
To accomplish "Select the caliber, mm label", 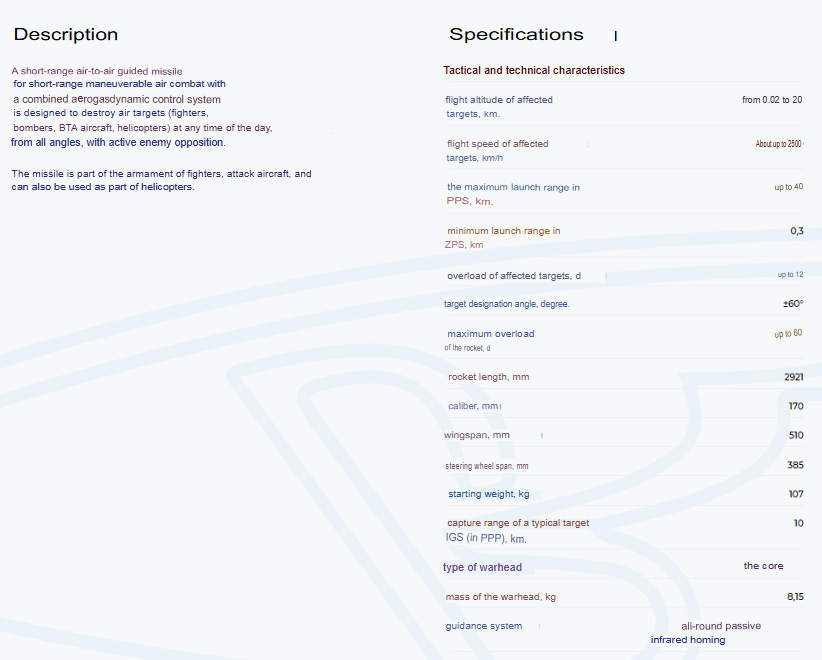I will (x=473, y=406).
